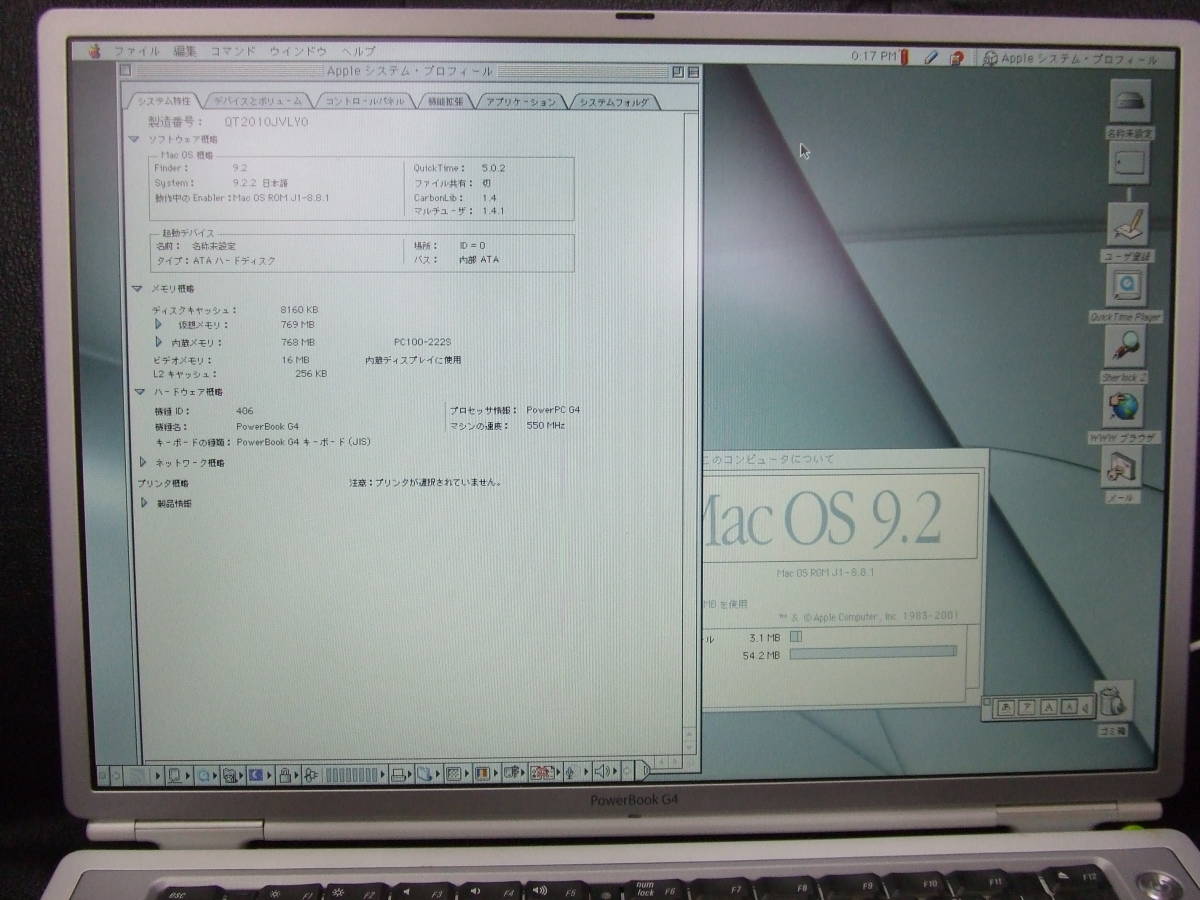Viewport: 1200px width, 900px height.
Task: Select the システム特性 tab
Action: (164, 101)
